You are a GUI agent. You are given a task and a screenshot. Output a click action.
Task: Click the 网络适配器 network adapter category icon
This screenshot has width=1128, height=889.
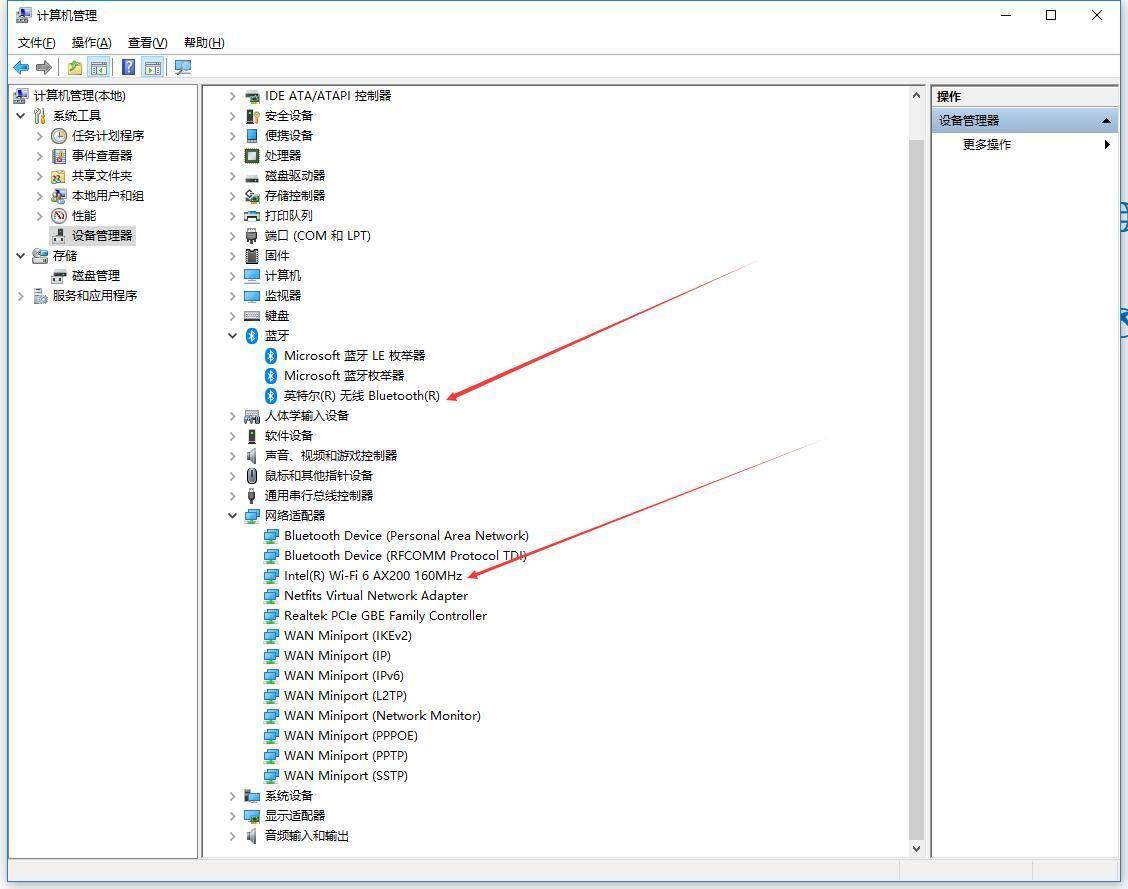[x=252, y=516]
